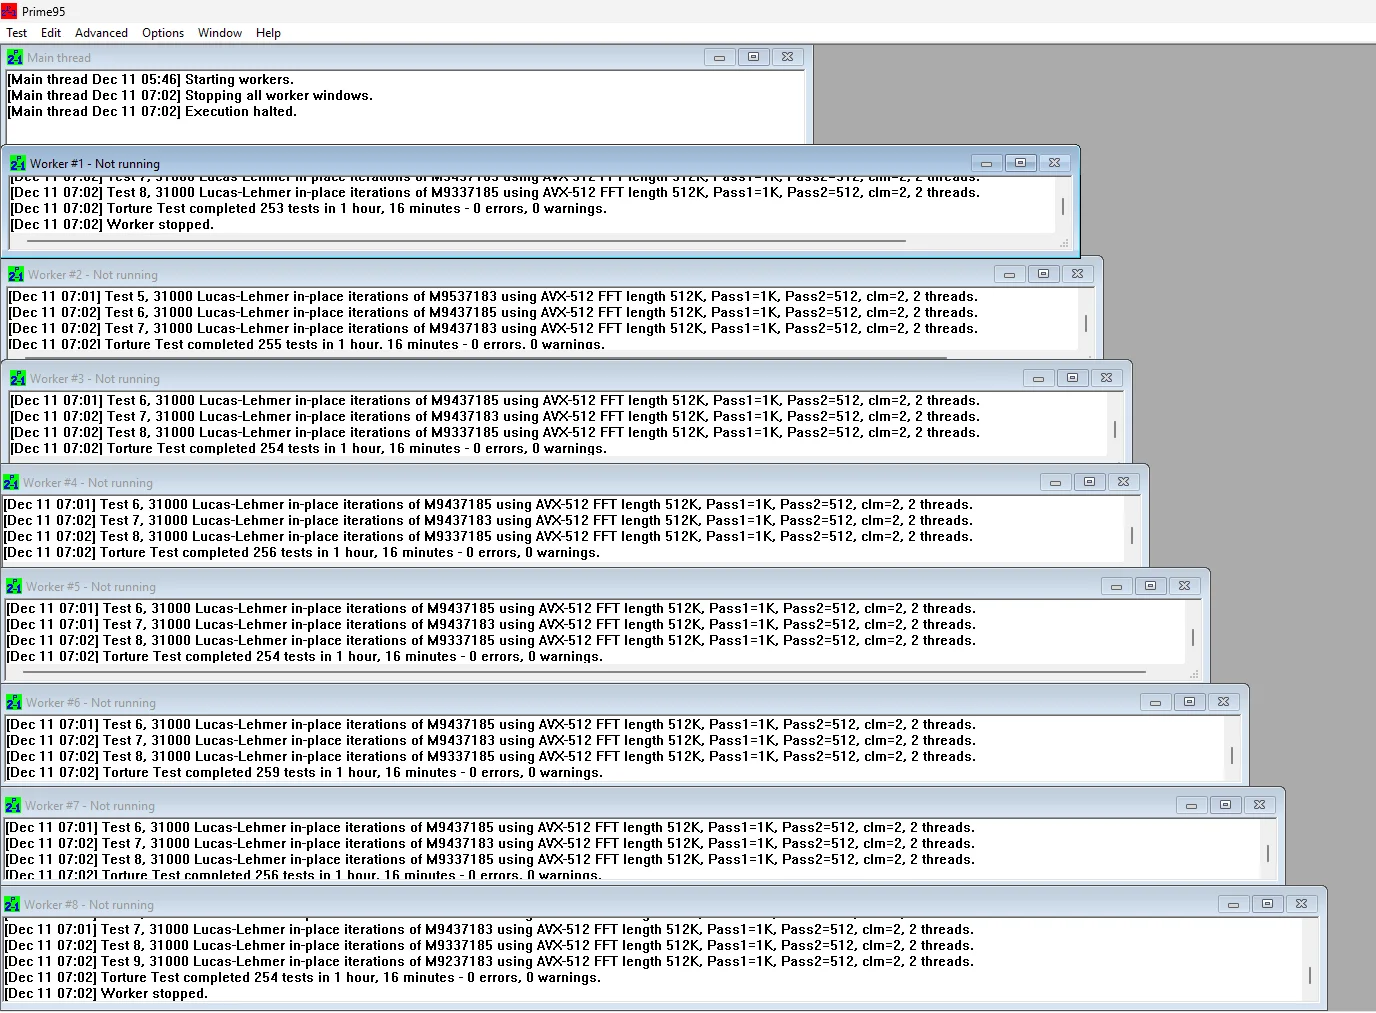1376x1013 pixels.
Task: Click Worker #6 vertical scrollbar thumb
Action: point(1231,755)
